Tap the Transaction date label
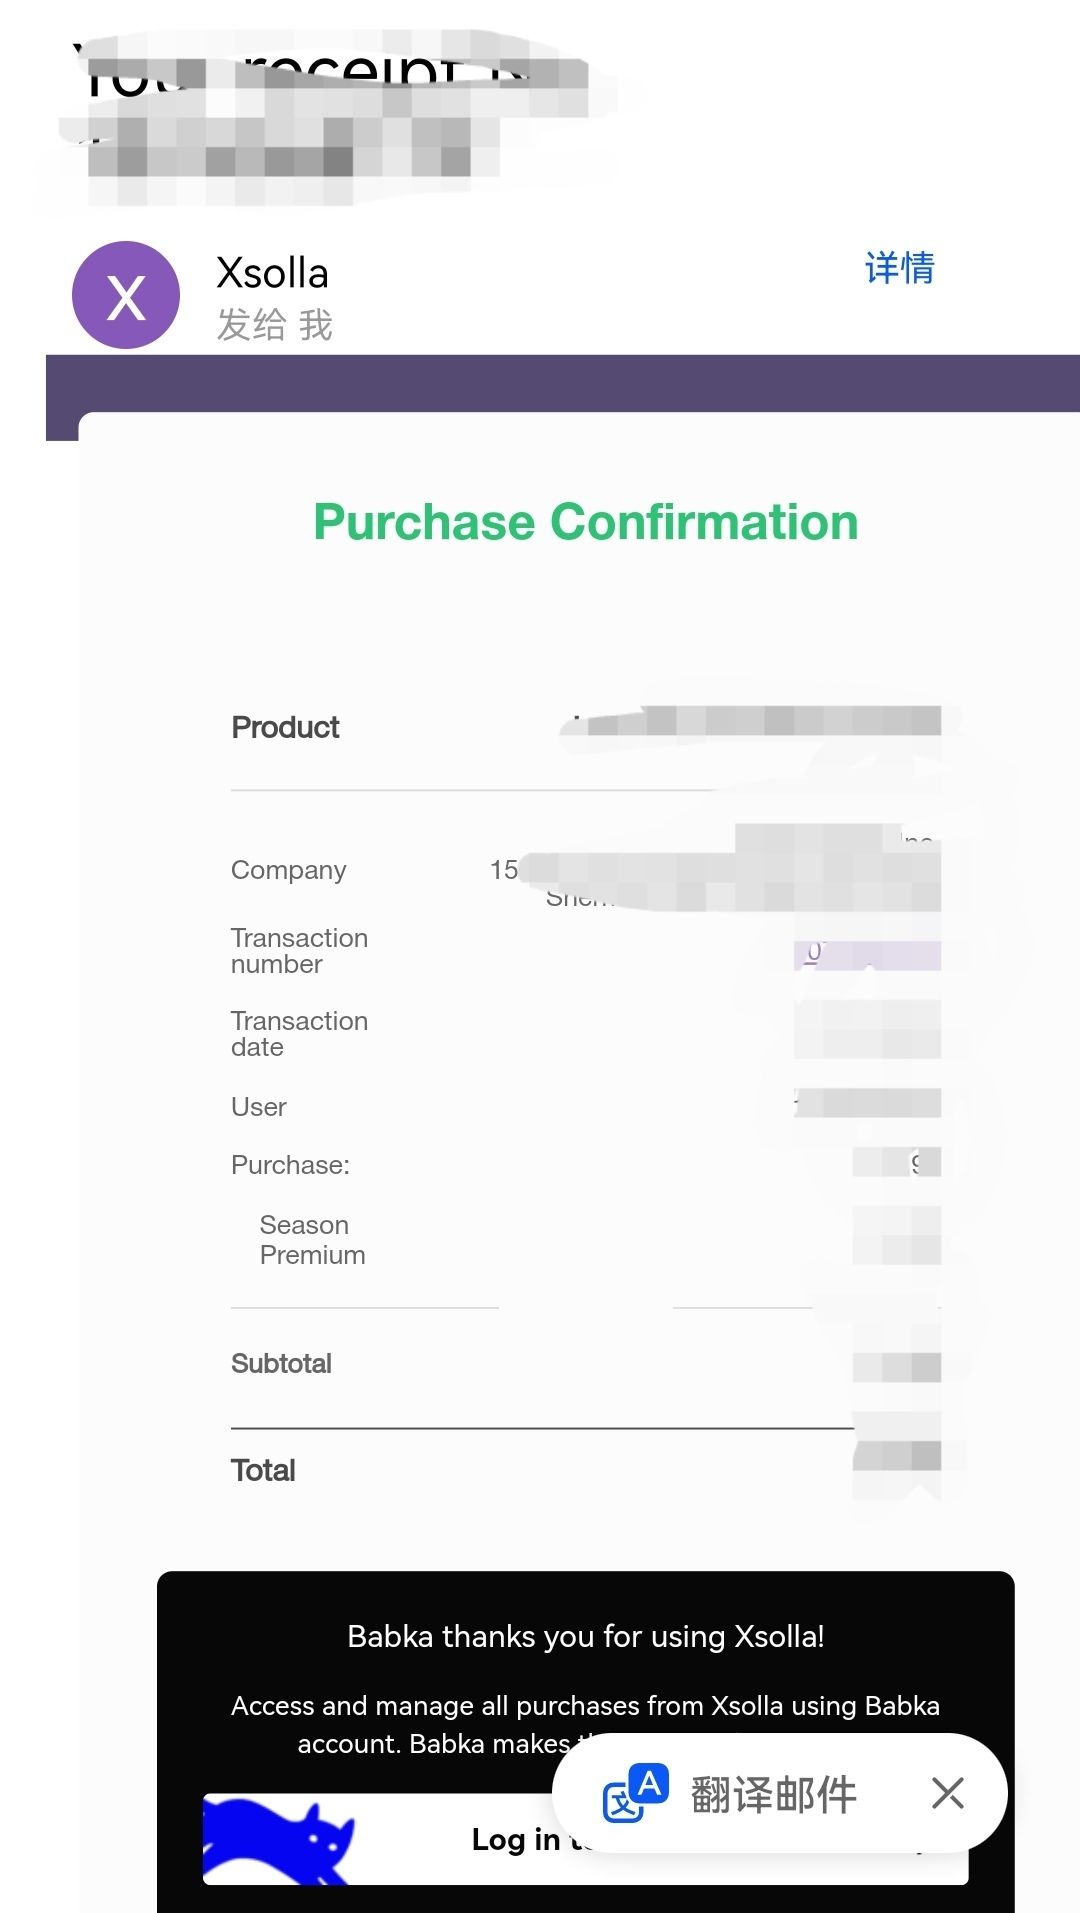The image size is (1080, 1913). [298, 1034]
